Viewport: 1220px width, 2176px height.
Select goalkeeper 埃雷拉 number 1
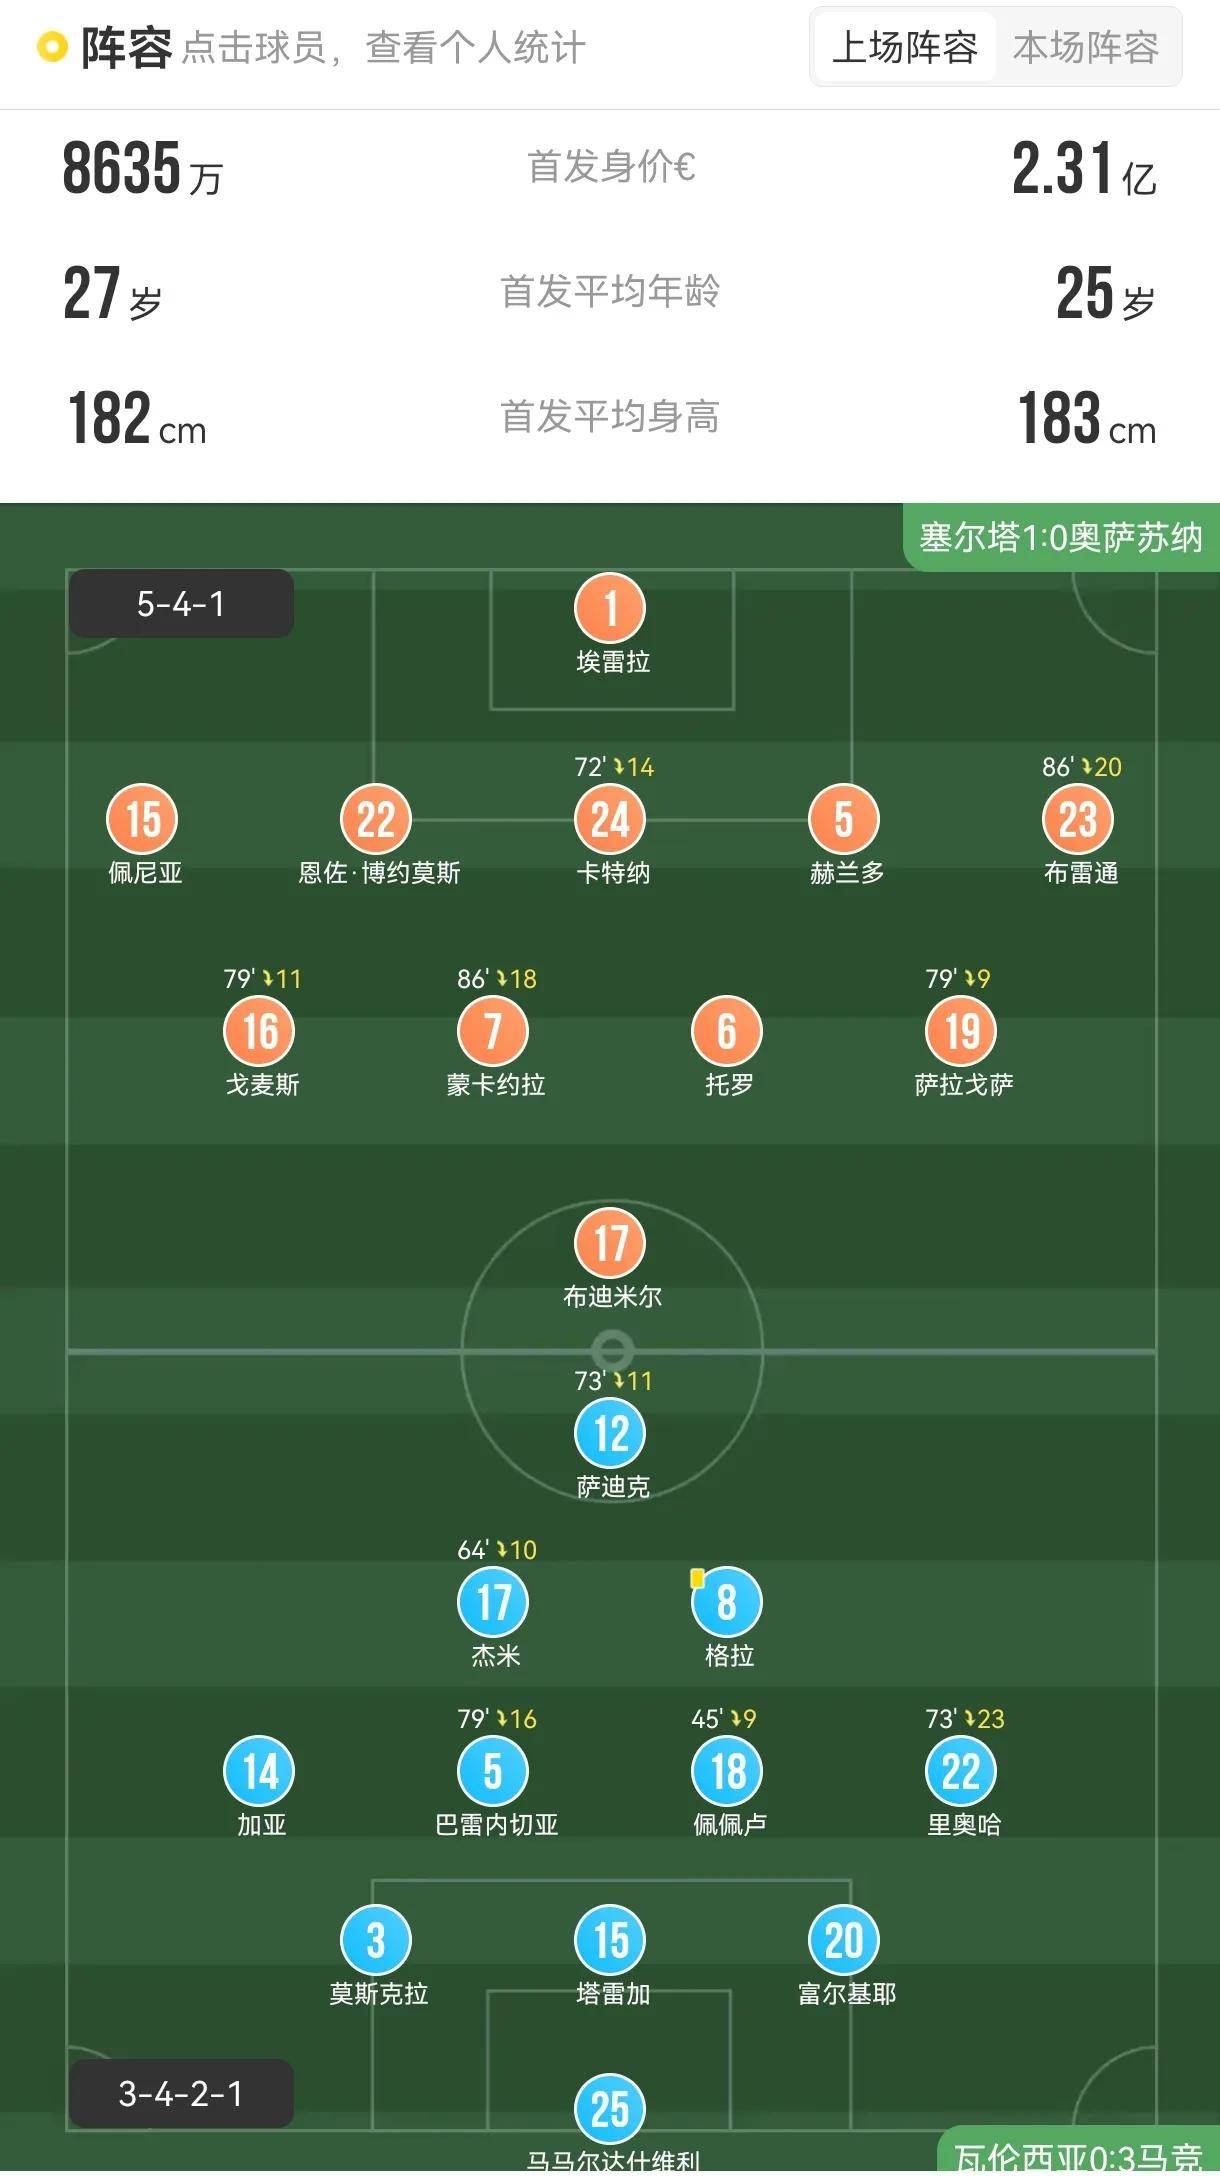coord(610,608)
